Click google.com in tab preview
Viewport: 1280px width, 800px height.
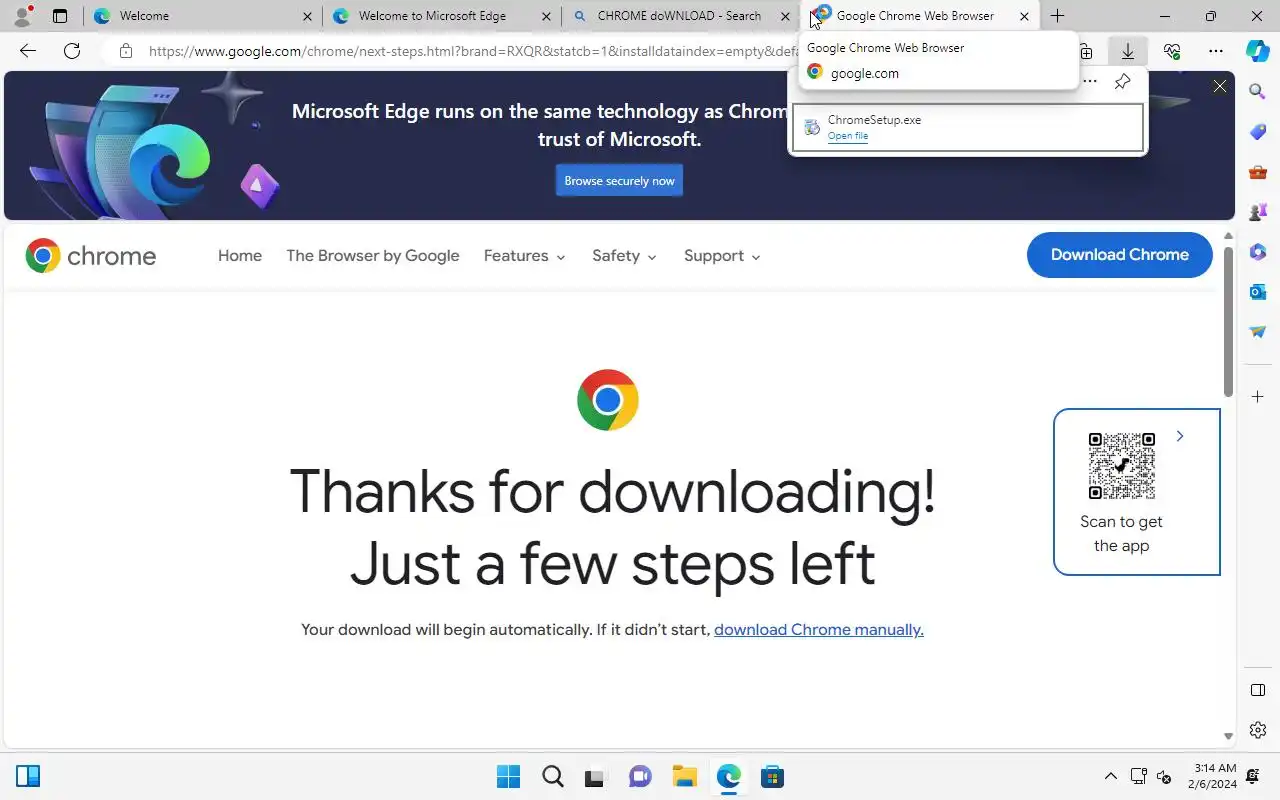click(x=865, y=73)
